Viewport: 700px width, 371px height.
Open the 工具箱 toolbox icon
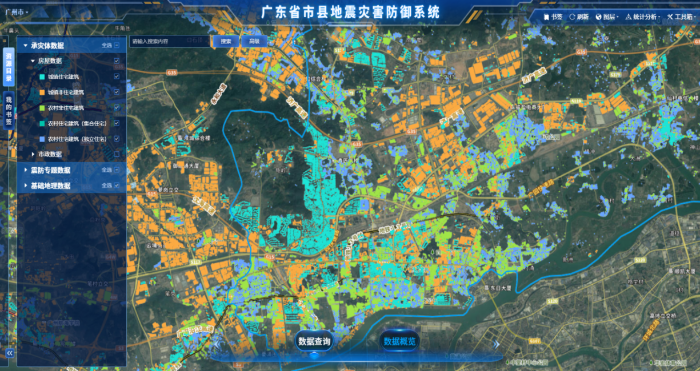(670, 17)
